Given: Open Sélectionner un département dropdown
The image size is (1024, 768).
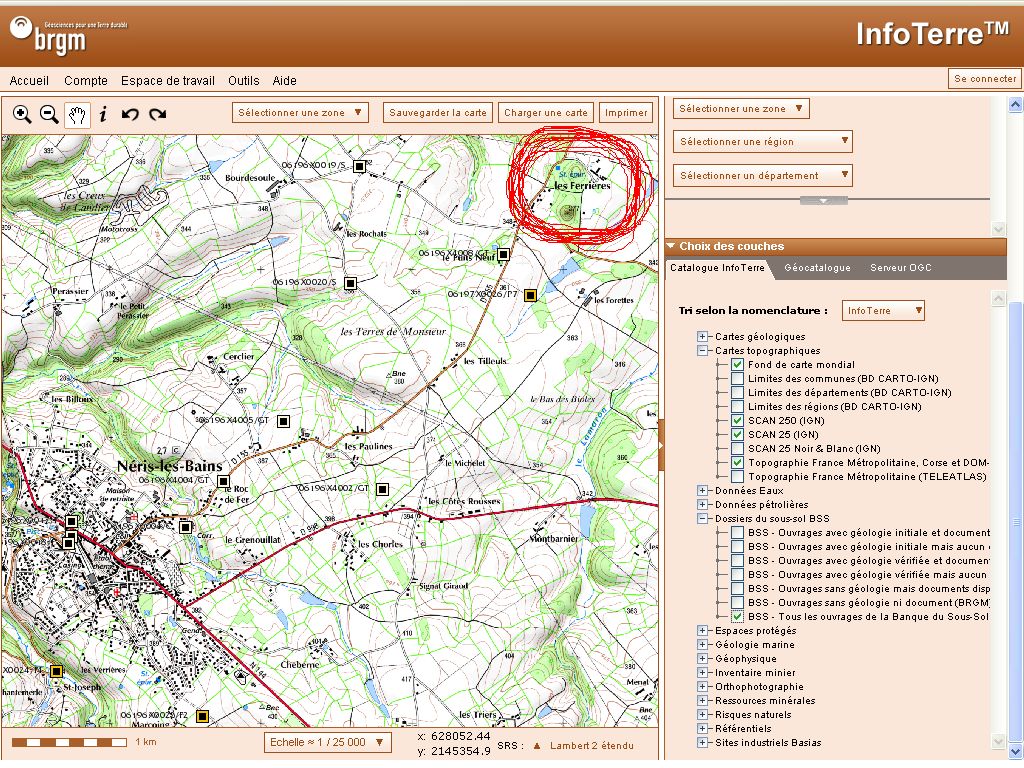Looking at the screenshot, I should point(762,176).
